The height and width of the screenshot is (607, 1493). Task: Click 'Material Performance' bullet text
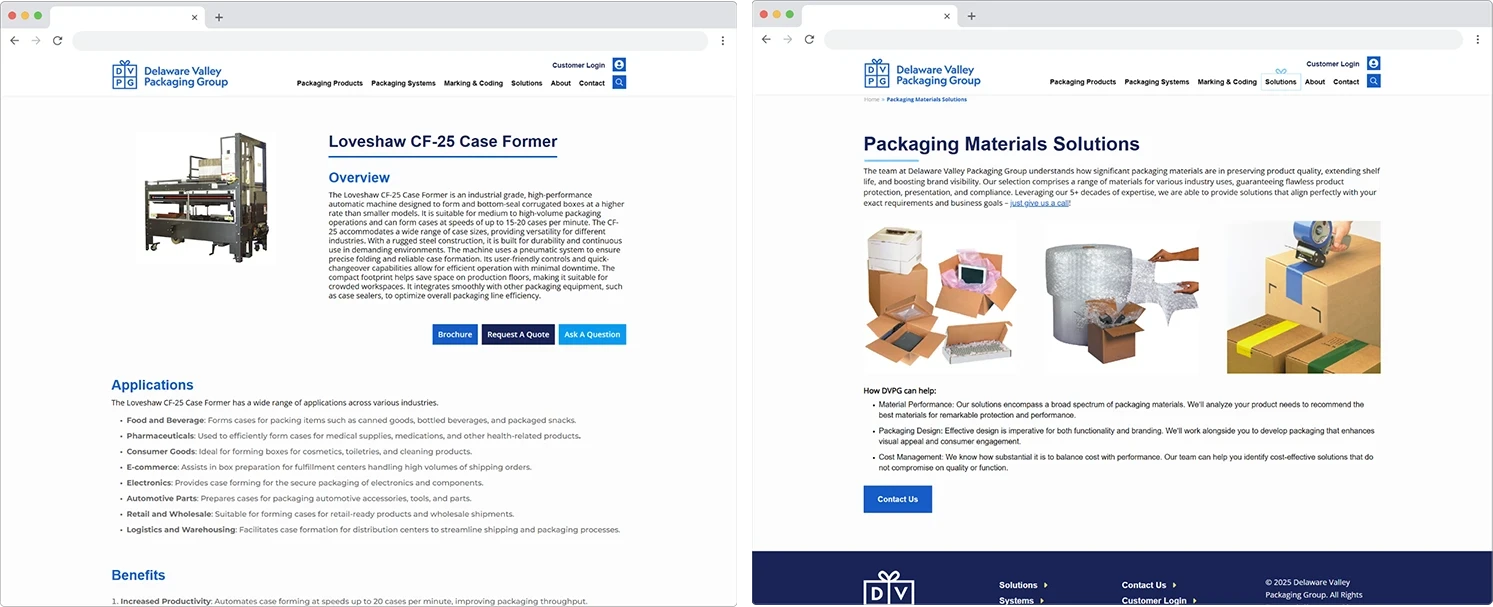1121,410
